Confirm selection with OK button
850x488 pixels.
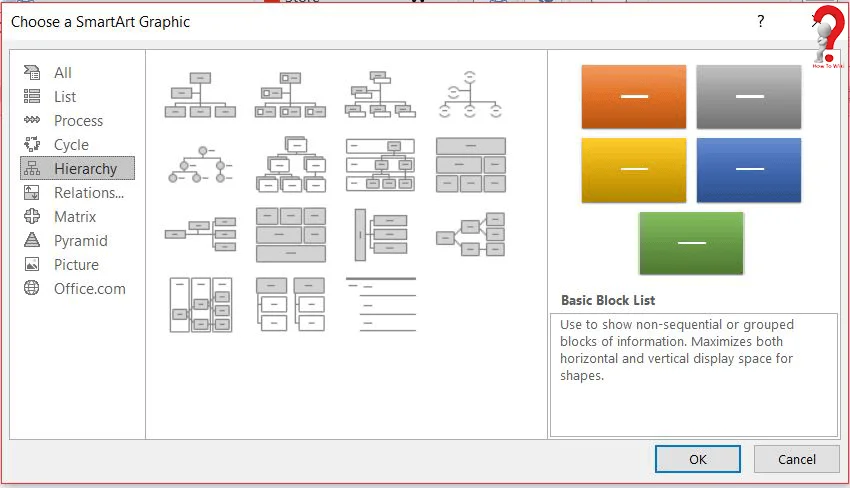click(x=698, y=459)
